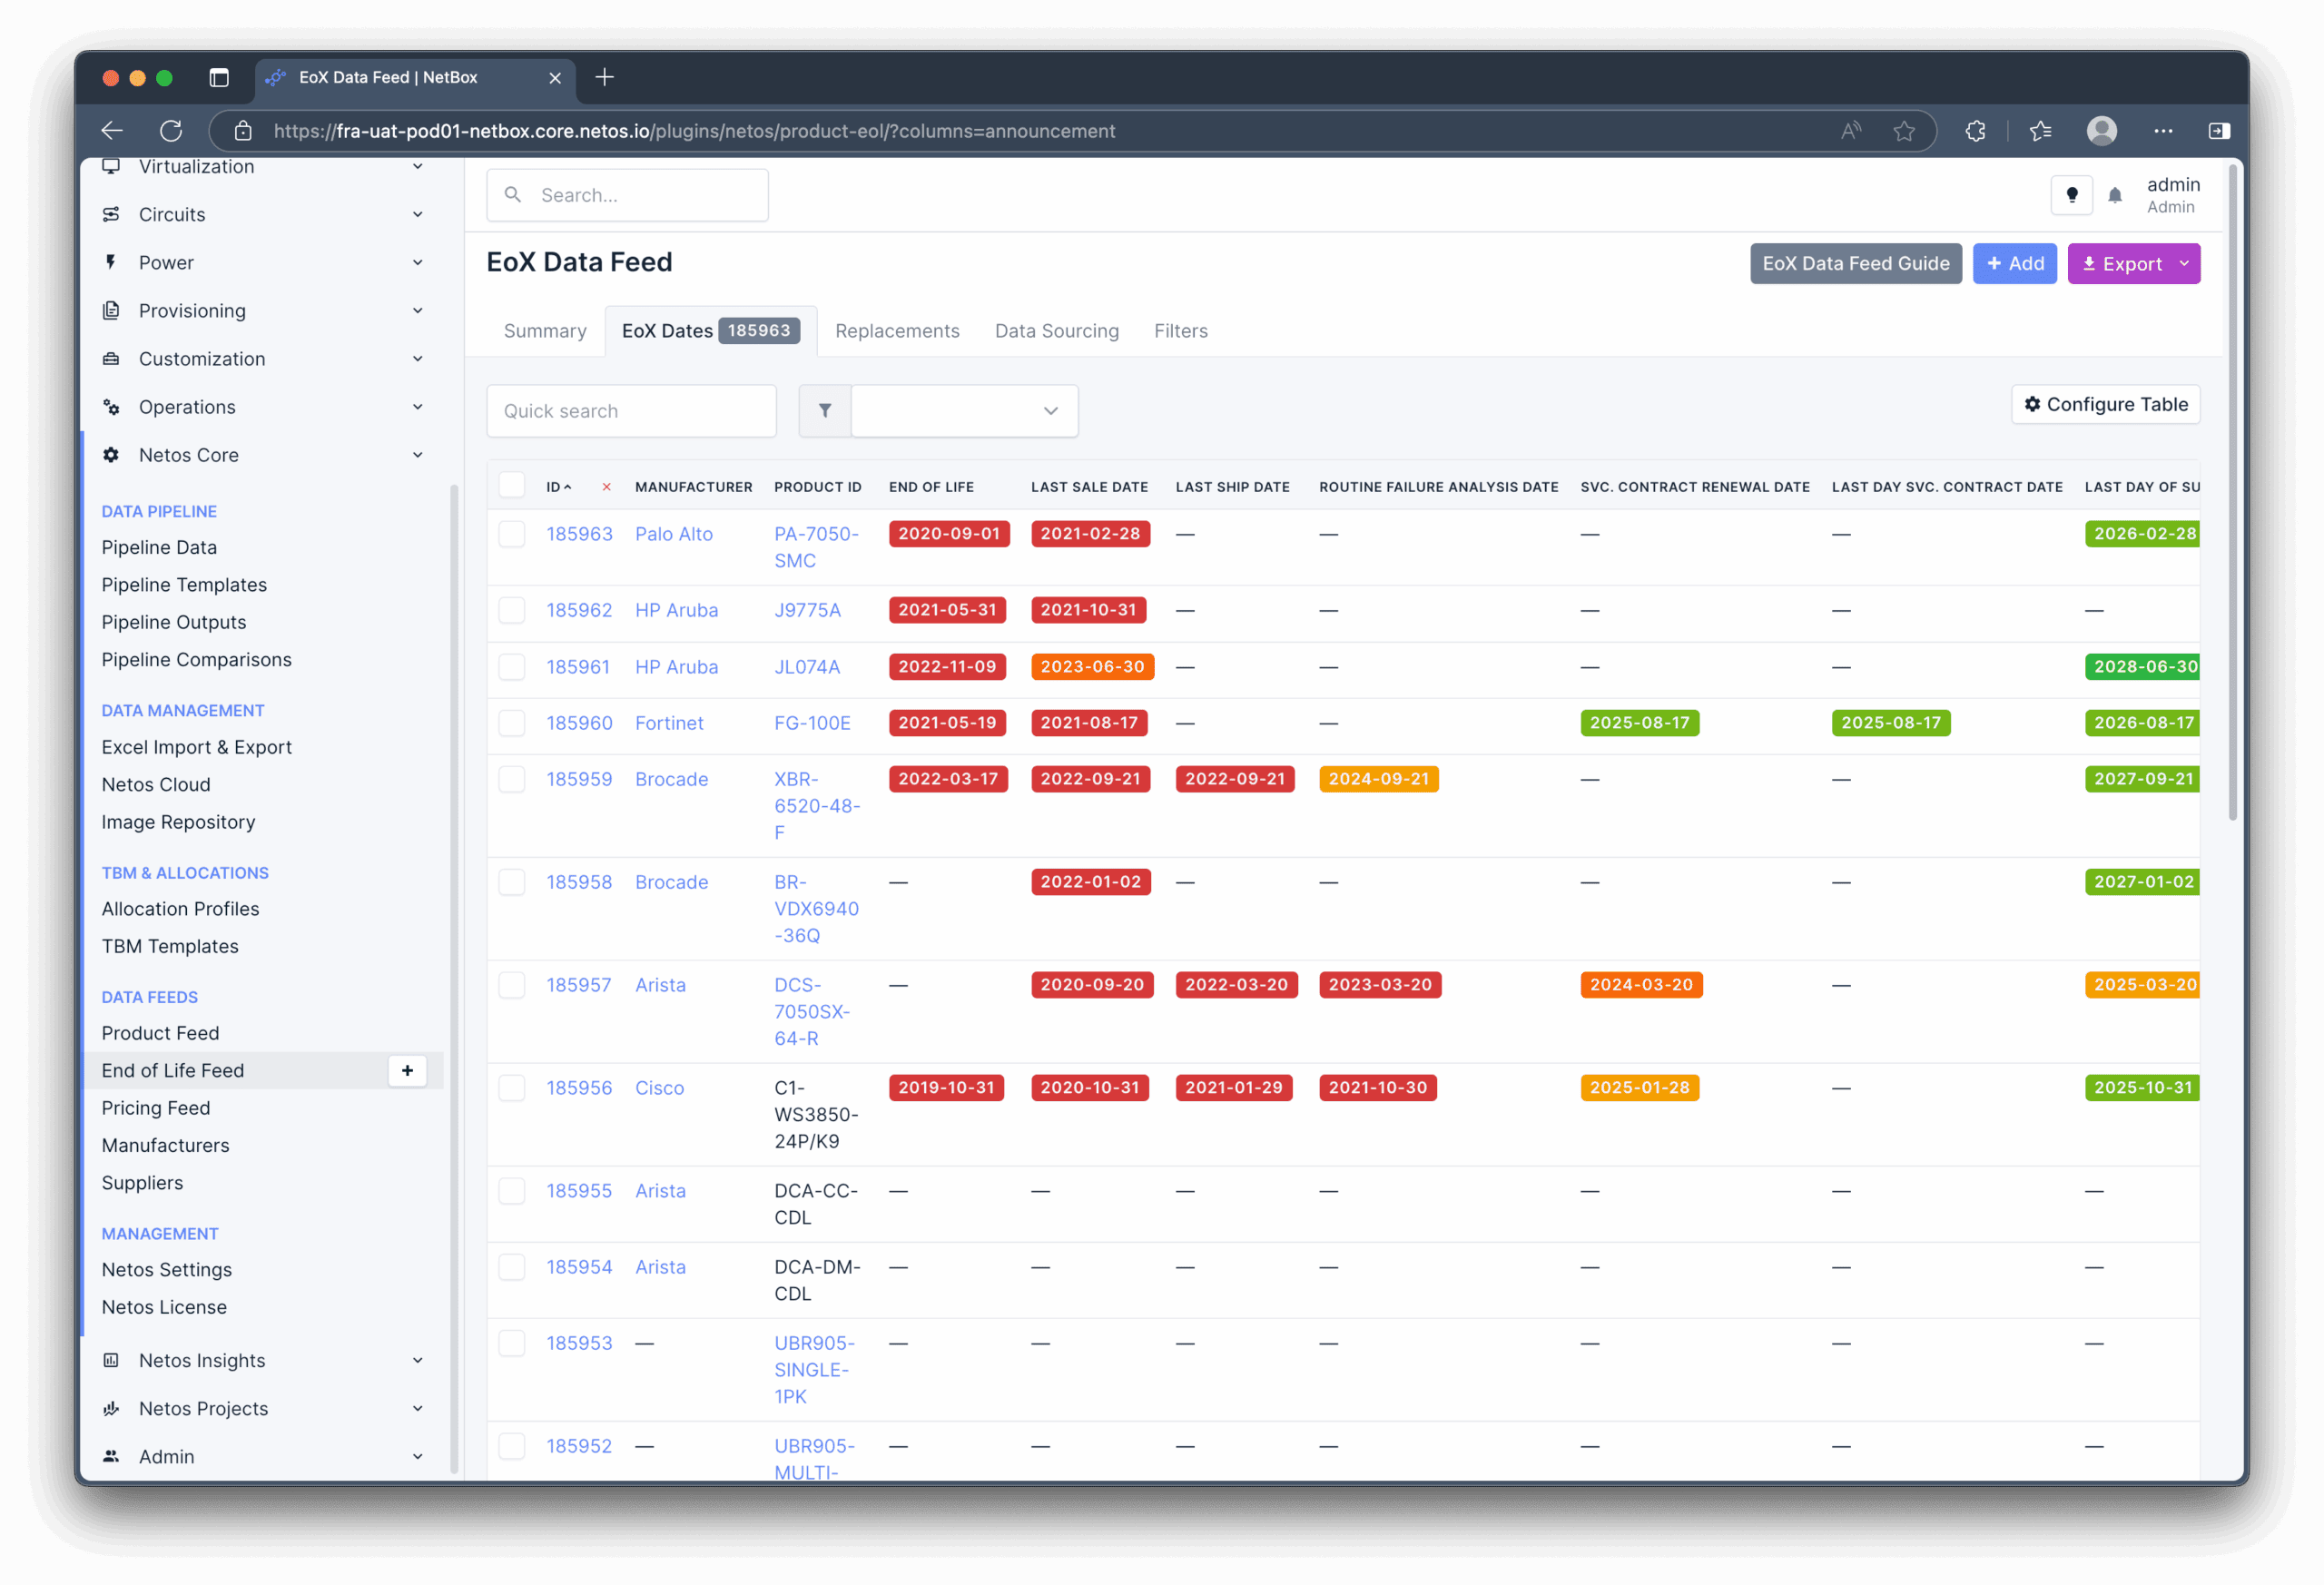Check the row 185957 checkbox
This screenshot has height=1585, width=2324.
point(512,985)
